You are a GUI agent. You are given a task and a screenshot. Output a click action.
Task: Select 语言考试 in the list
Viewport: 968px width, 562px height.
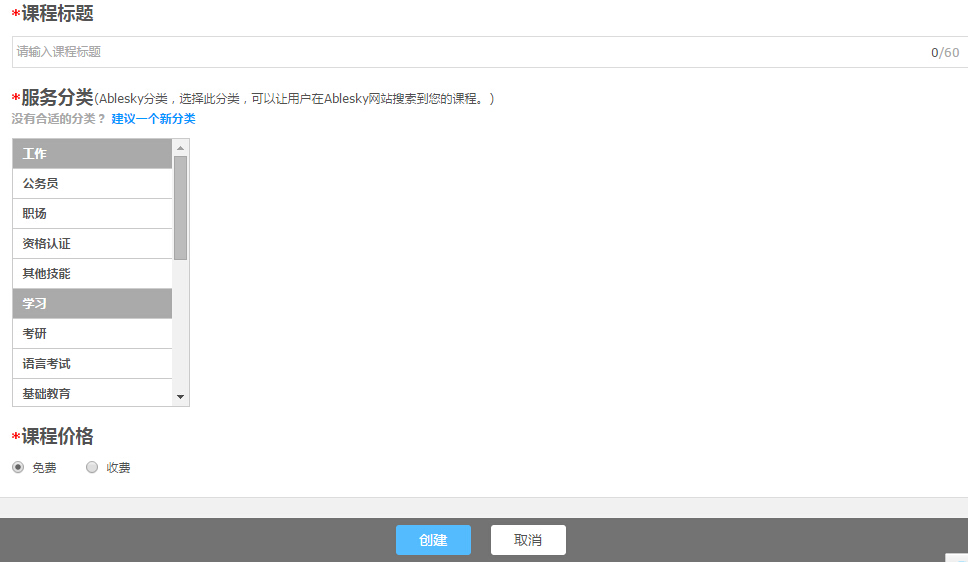92,364
